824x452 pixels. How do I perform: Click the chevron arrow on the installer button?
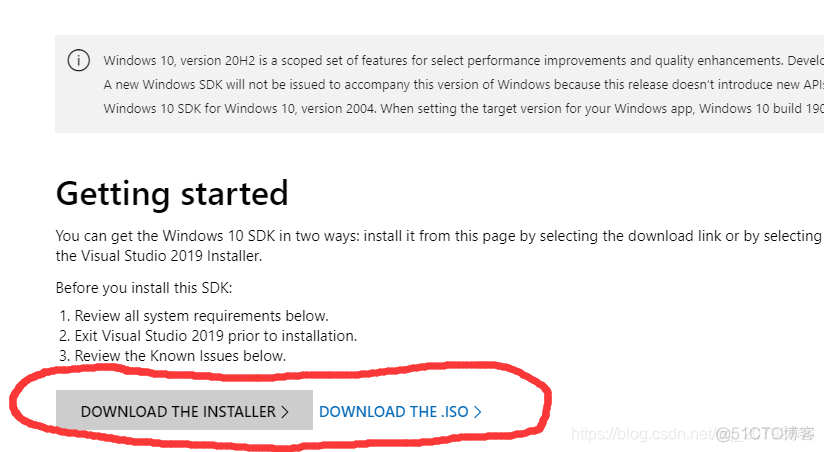(x=285, y=412)
